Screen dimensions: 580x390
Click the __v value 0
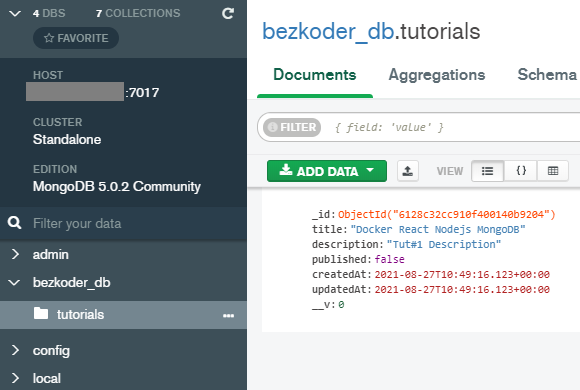[341, 305]
